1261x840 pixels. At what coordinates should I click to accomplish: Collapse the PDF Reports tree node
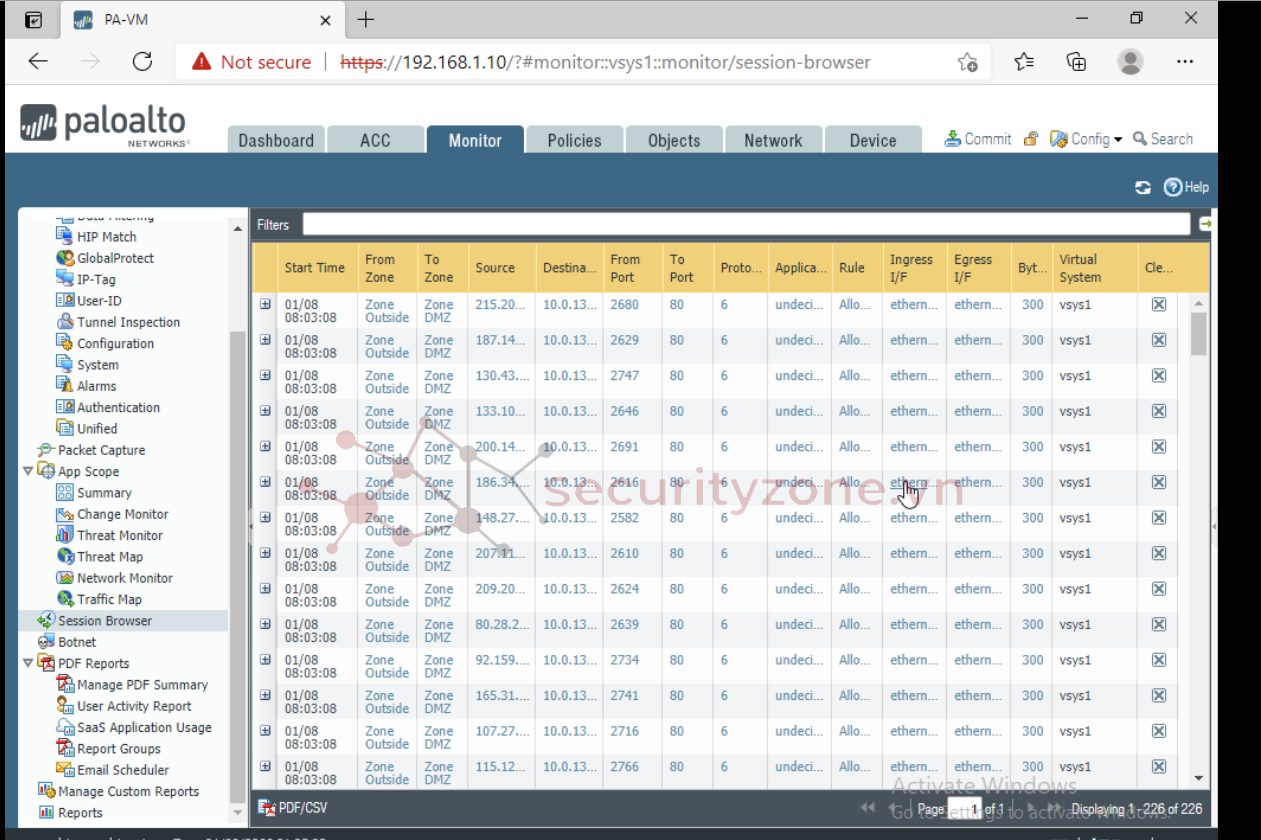tap(28, 663)
